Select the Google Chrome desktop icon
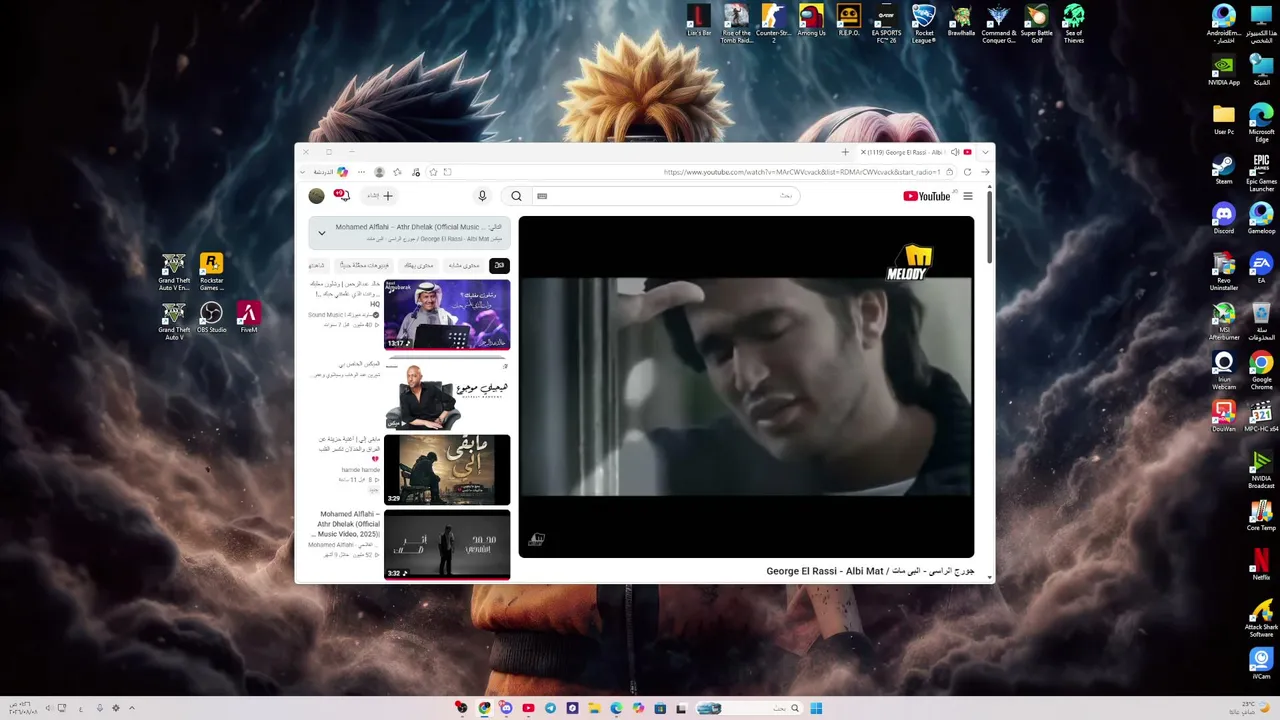The image size is (1280, 720). point(1261,372)
